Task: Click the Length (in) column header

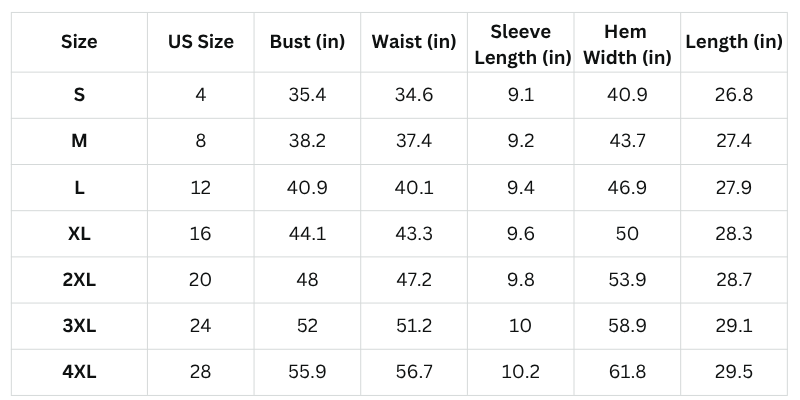Action: point(734,42)
